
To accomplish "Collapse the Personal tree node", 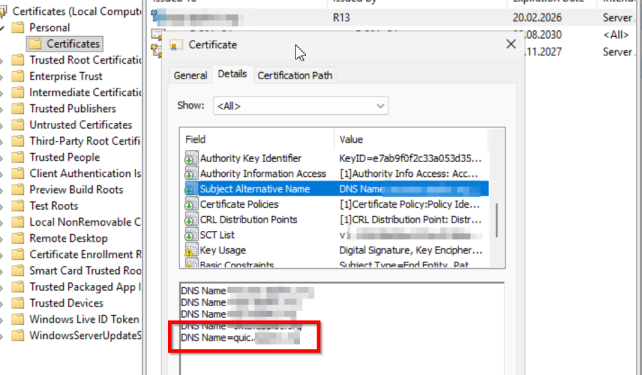I will (2, 28).
